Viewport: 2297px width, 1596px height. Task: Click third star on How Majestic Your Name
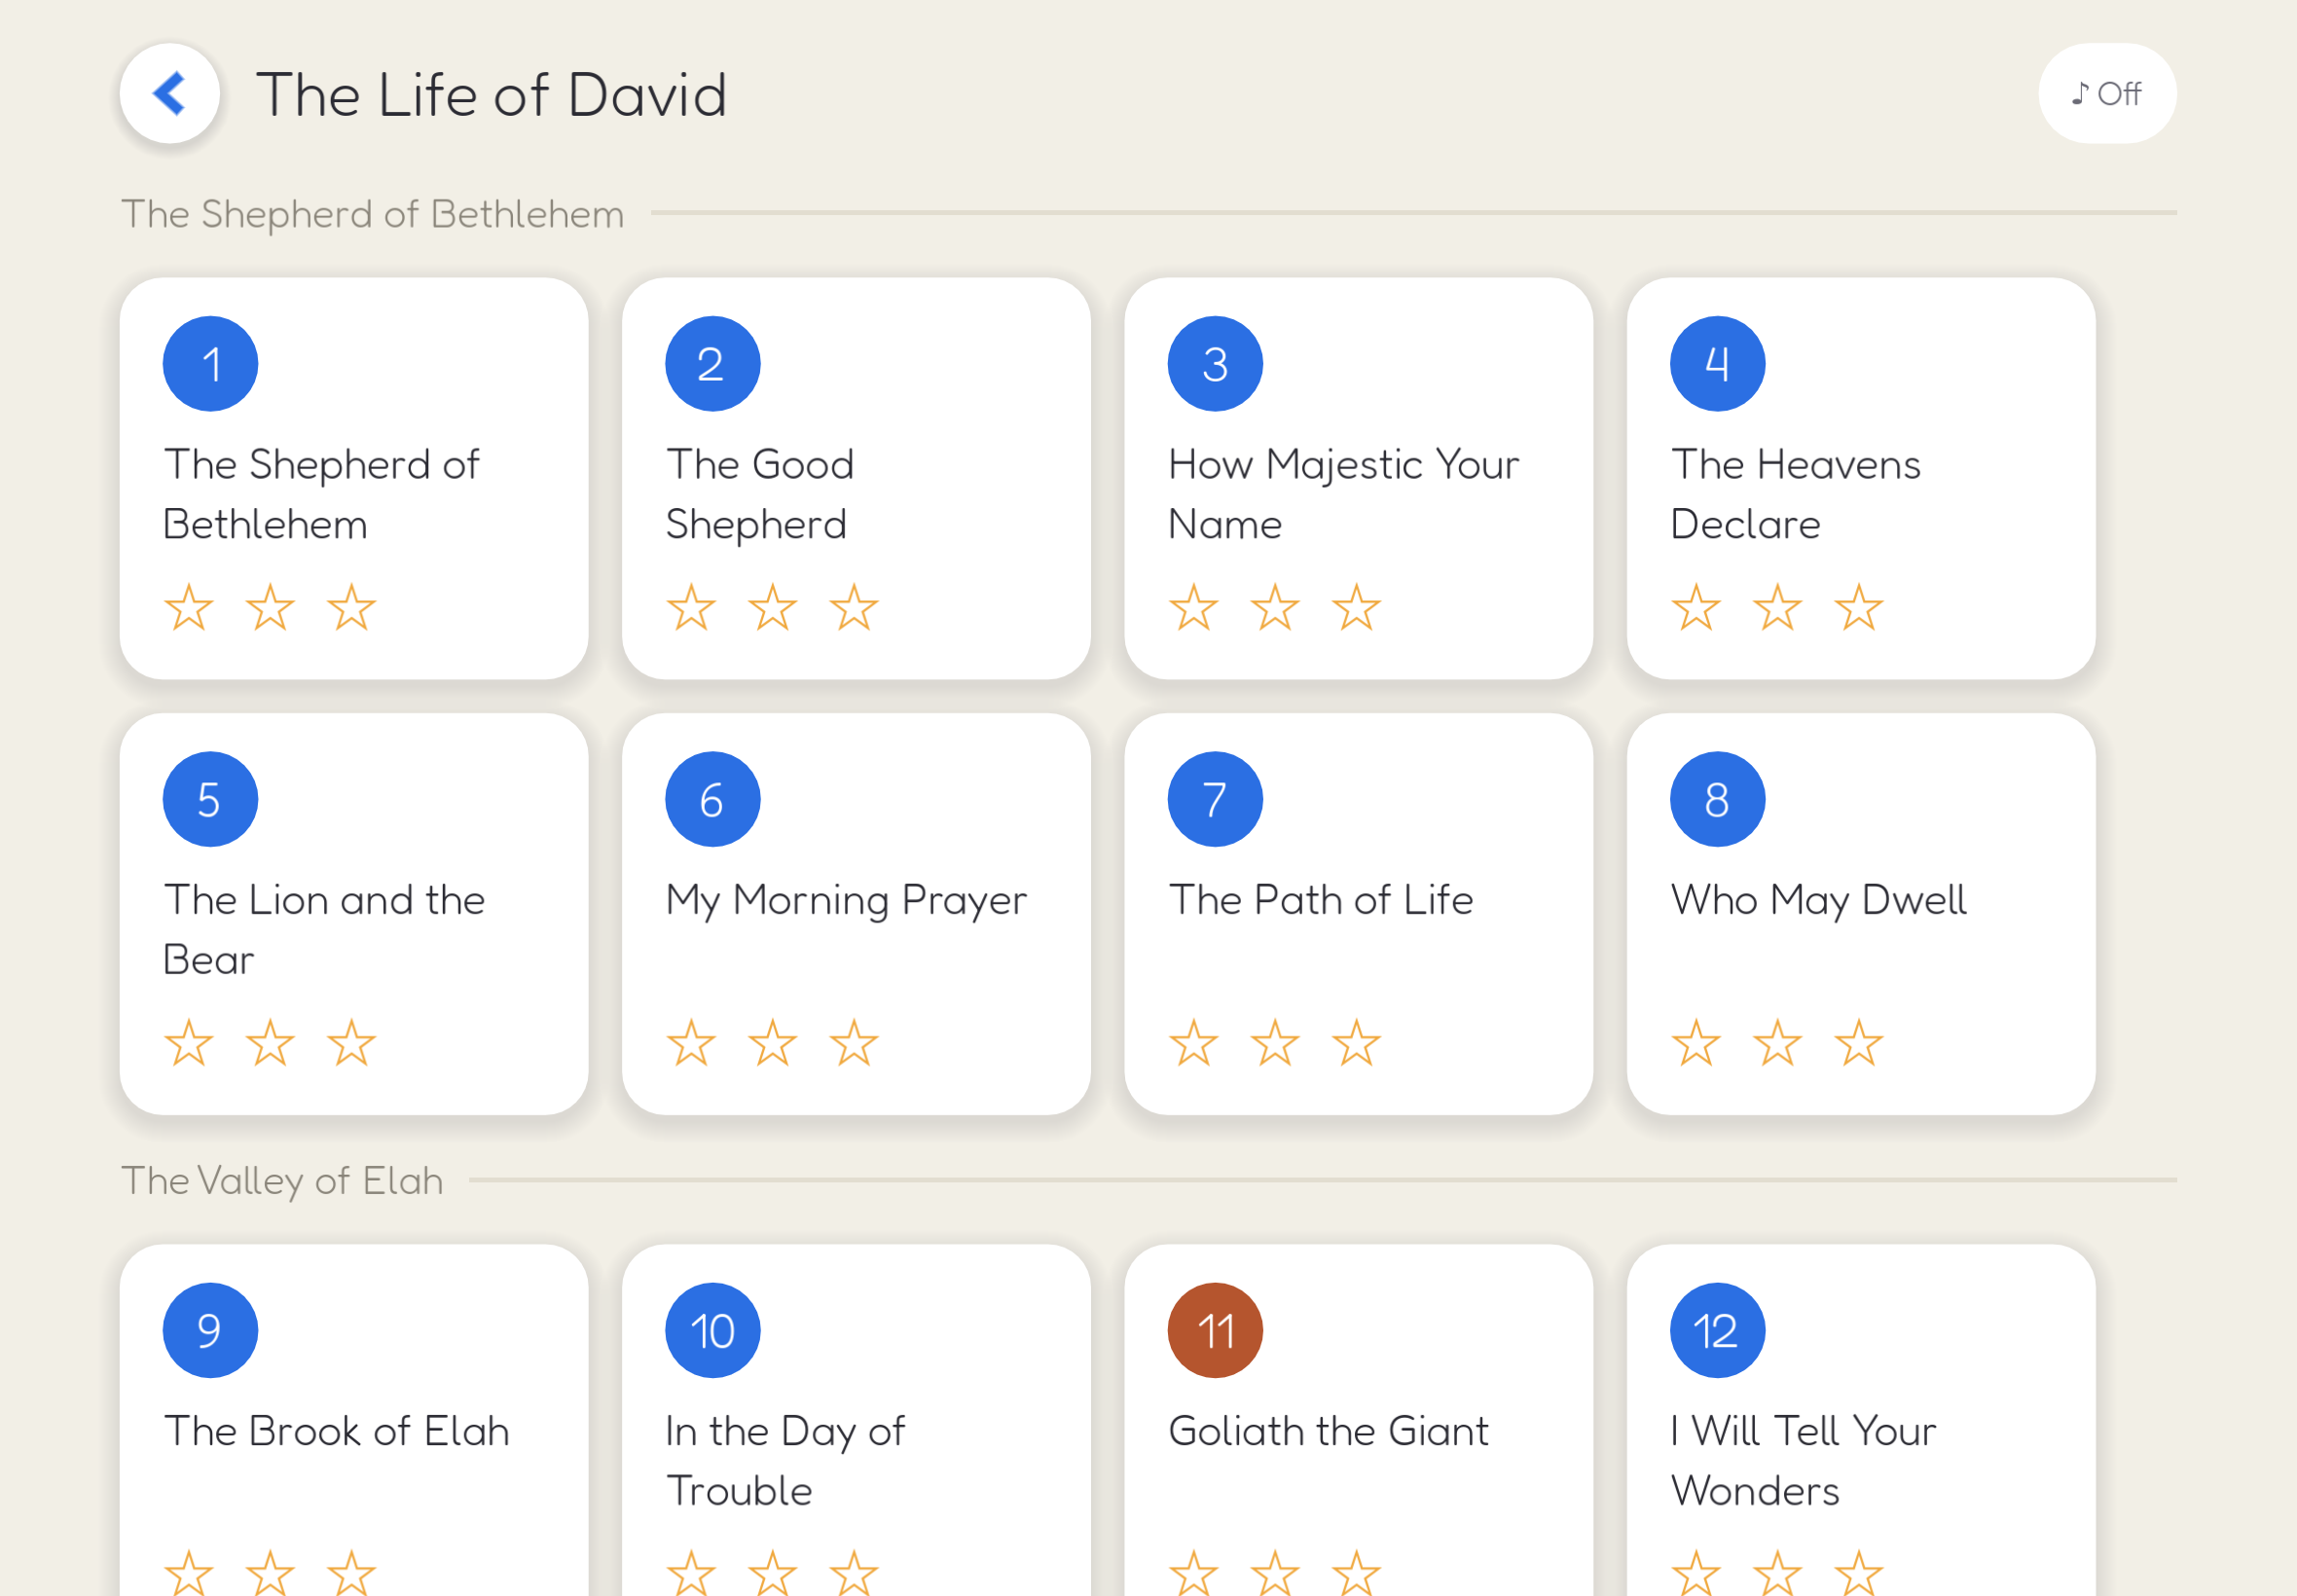point(1356,607)
